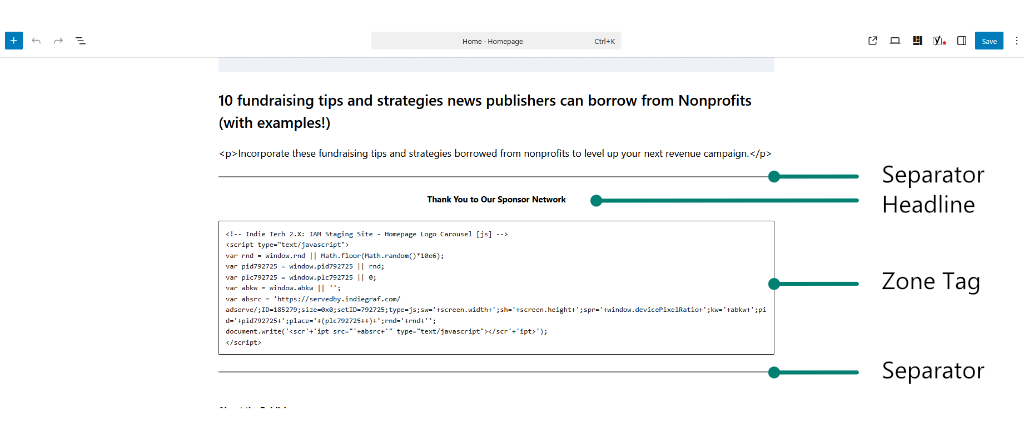Click the excerpt paragraph about fundraising tips
This screenshot has width=1024, height=428.
pyautogui.click(x=495, y=153)
